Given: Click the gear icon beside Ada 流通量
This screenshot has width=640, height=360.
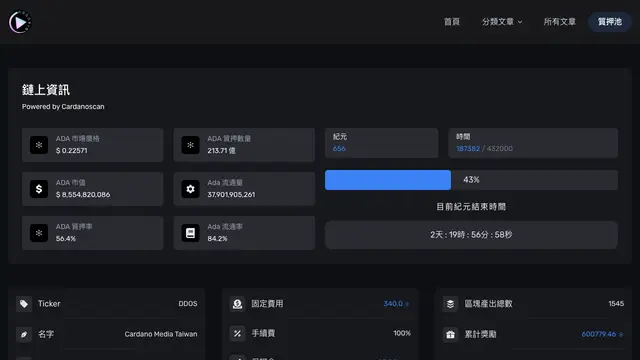Looking at the screenshot, I should coord(190,189).
